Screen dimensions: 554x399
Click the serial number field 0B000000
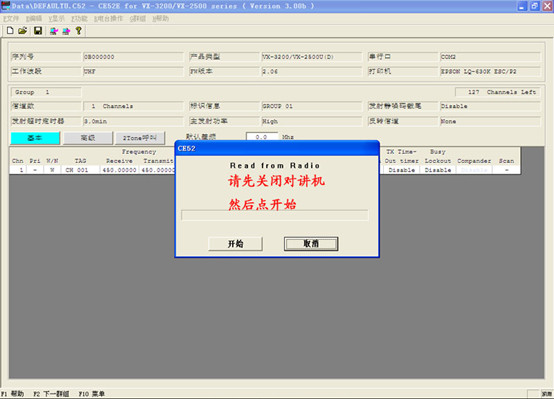click(133, 57)
